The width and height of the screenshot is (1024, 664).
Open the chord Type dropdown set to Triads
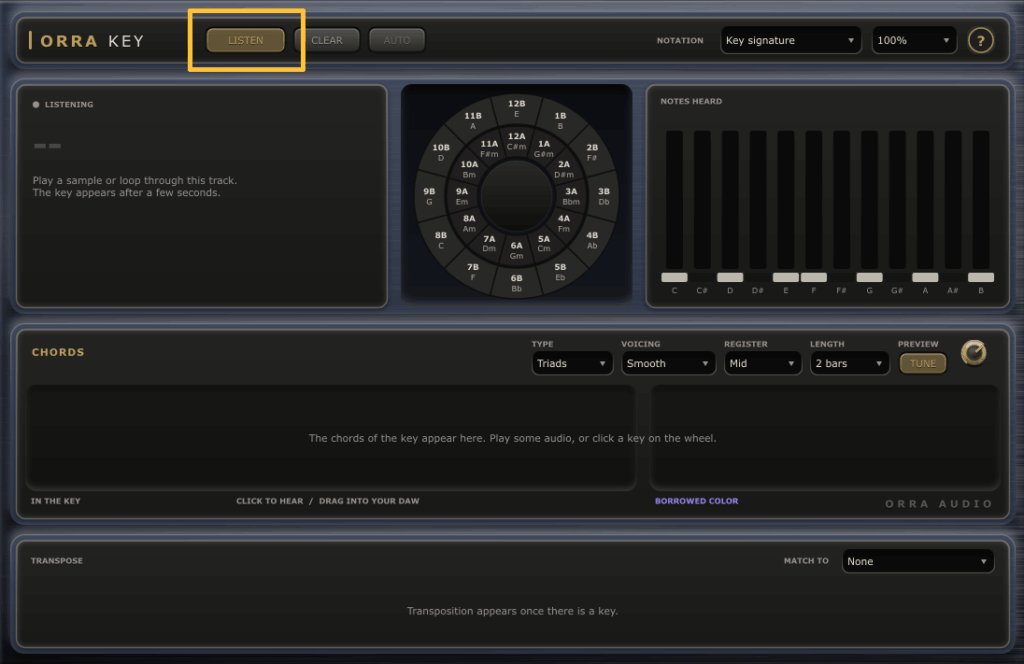(572, 363)
